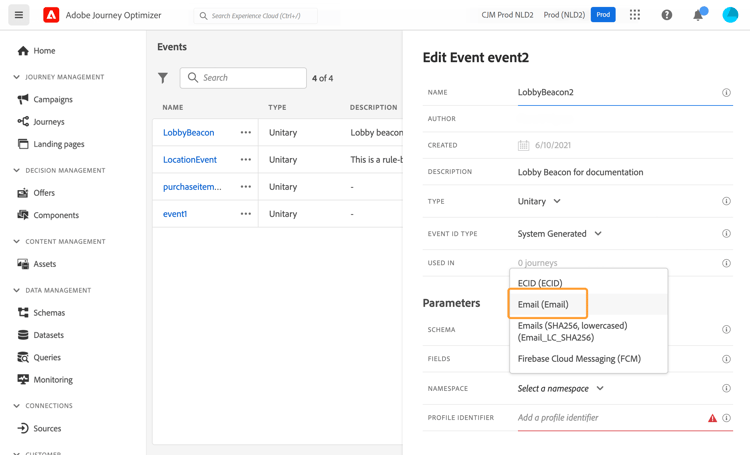Choose Firebase Cloud Messaging (FCM) option
Screen dimensions: 750x455
[579, 358]
